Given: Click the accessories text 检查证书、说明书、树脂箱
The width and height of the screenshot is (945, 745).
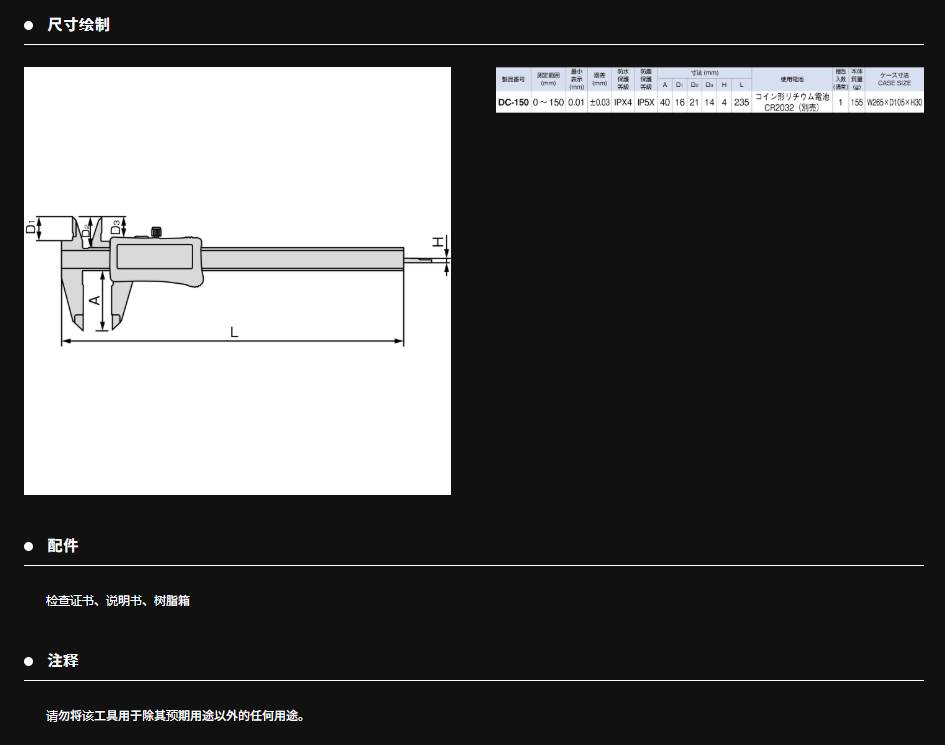Looking at the screenshot, I should [x=118, y=601].
